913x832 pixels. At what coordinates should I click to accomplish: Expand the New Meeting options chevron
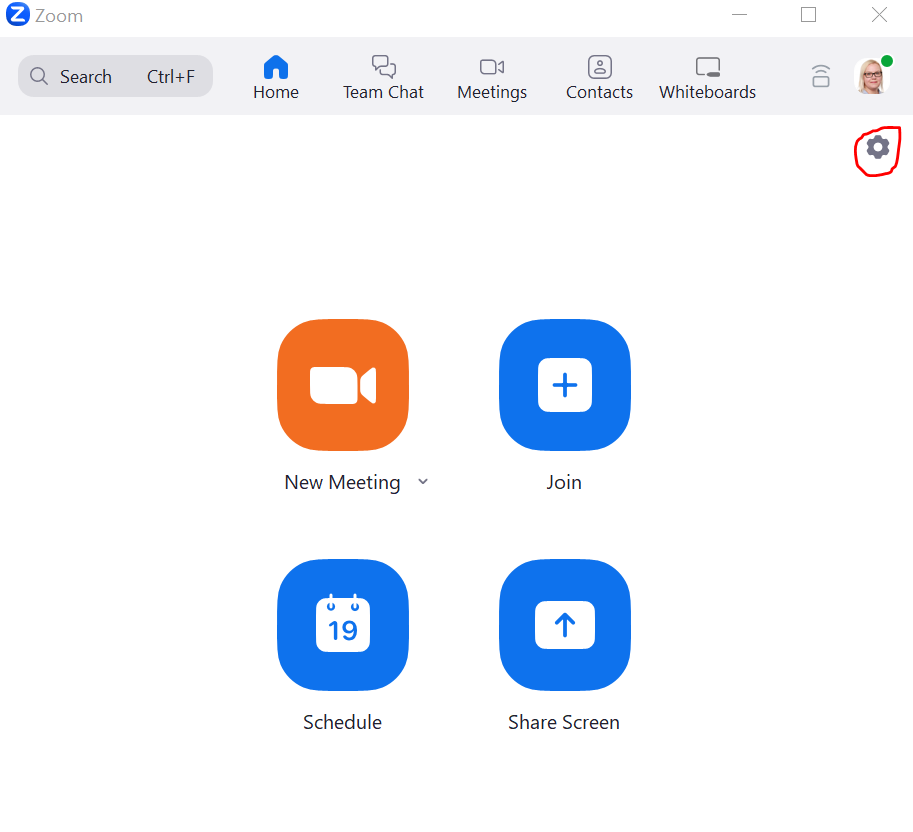423,482
